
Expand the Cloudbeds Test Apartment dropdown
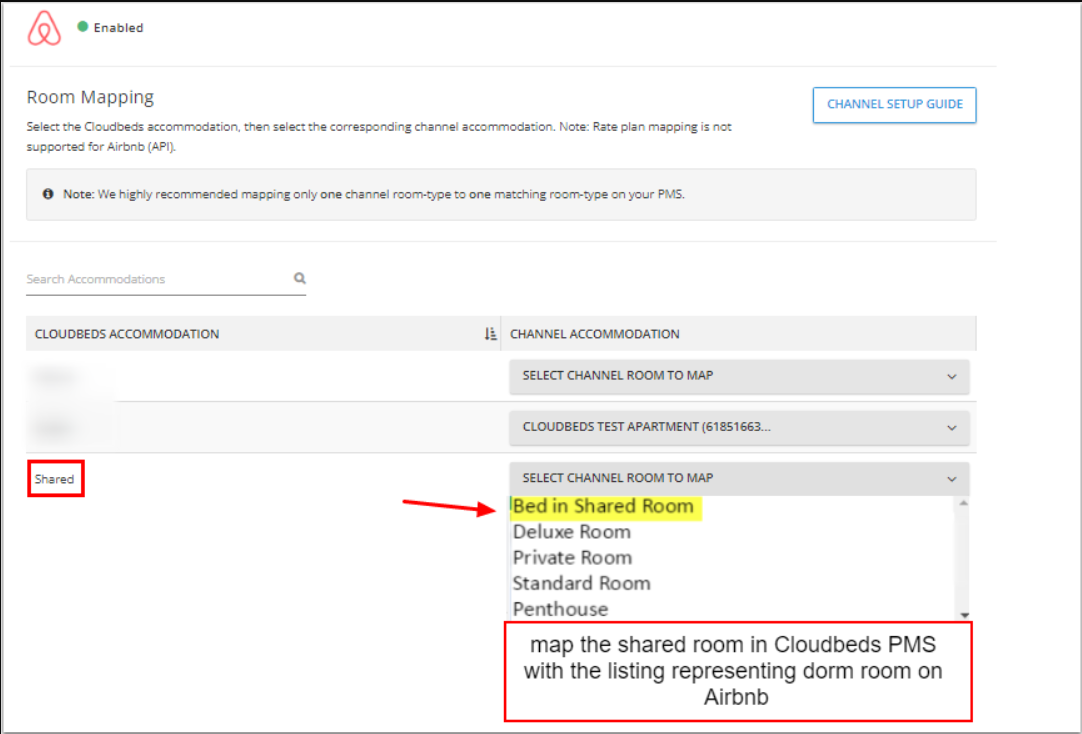pyautogui.click(x=738, y=427)
